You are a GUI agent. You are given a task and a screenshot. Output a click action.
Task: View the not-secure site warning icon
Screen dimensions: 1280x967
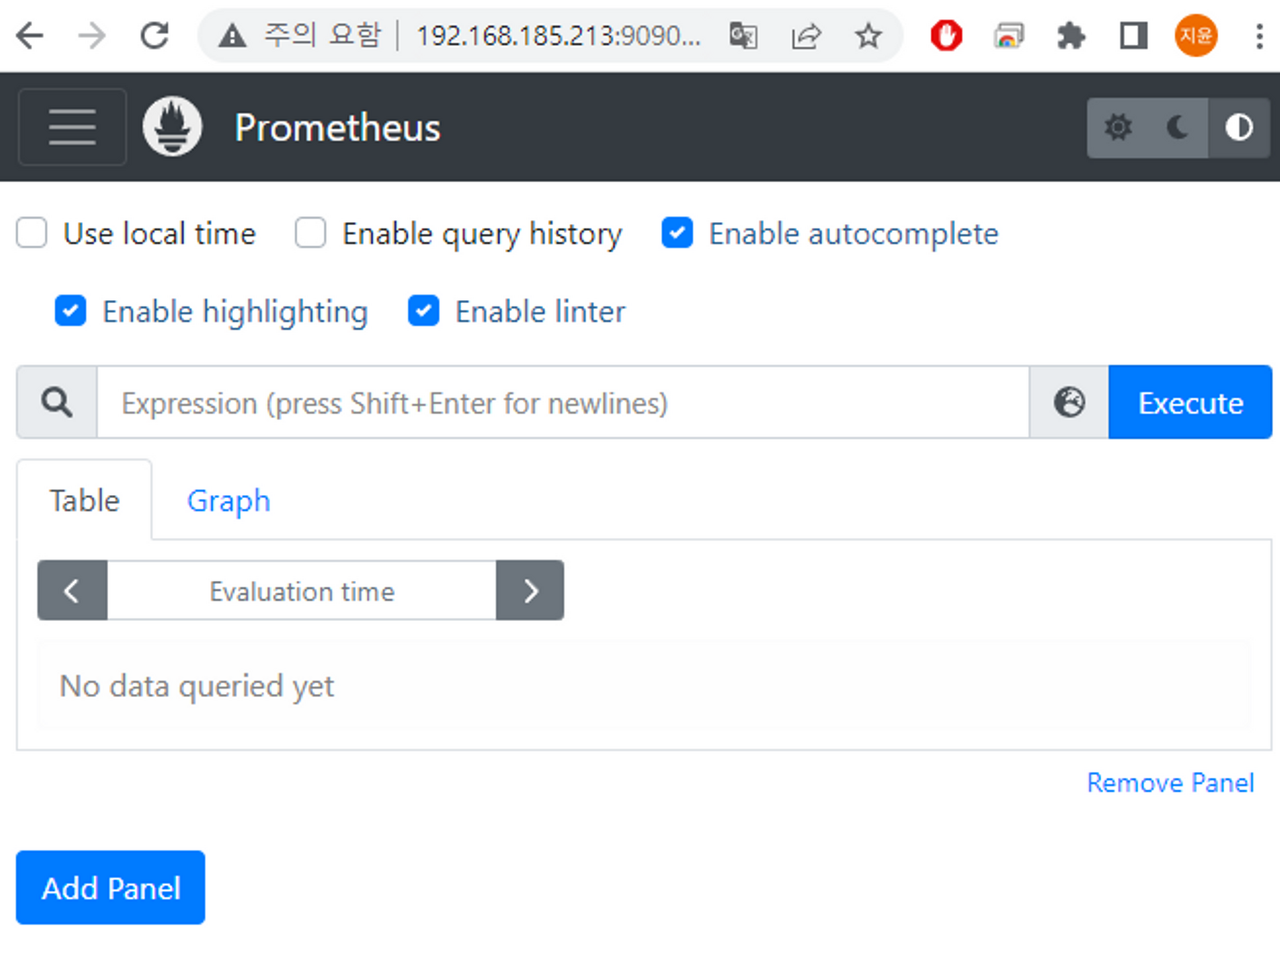tap(232, 36)
